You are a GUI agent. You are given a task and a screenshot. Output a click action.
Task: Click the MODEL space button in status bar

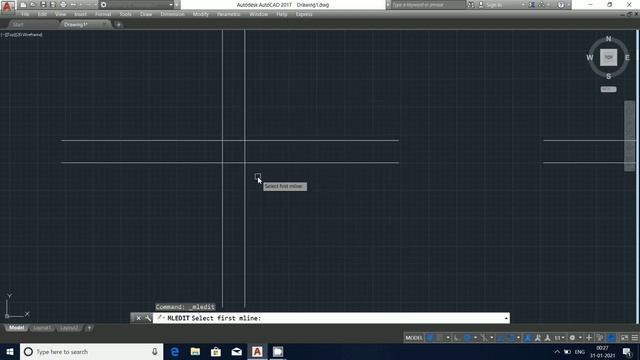(x=414, y=338)
